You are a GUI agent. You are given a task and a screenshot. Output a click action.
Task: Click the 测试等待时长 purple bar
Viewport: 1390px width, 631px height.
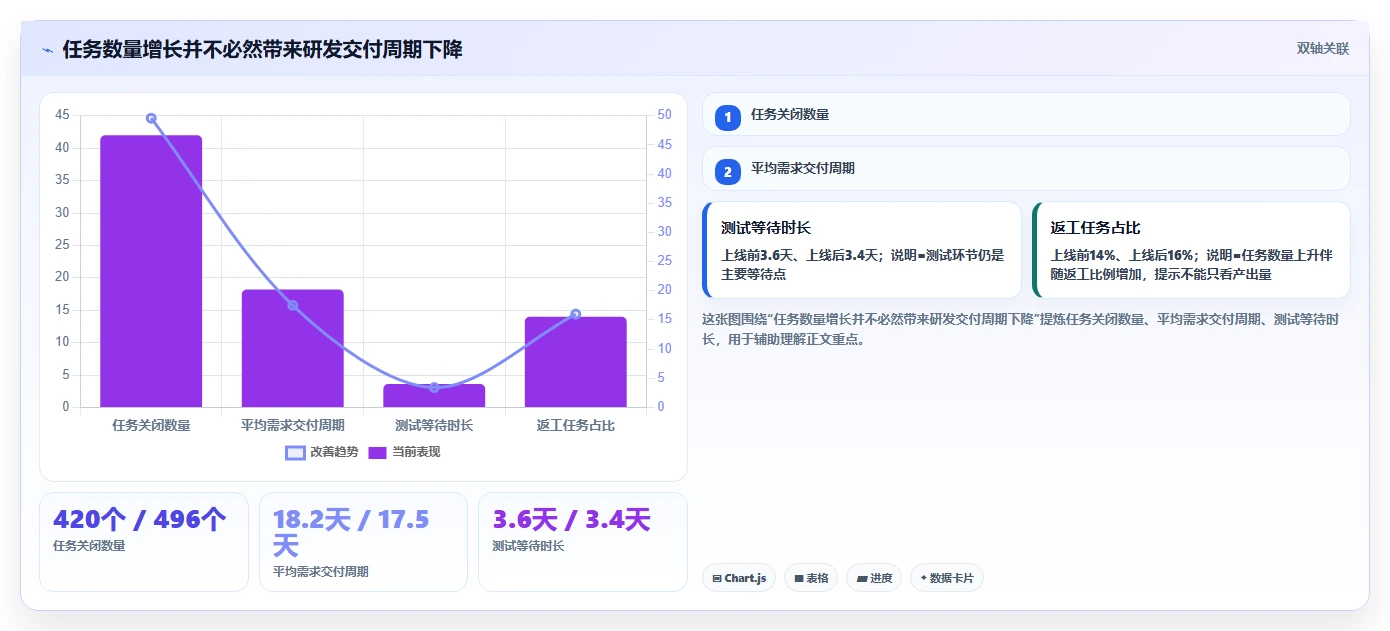point(434,396)
